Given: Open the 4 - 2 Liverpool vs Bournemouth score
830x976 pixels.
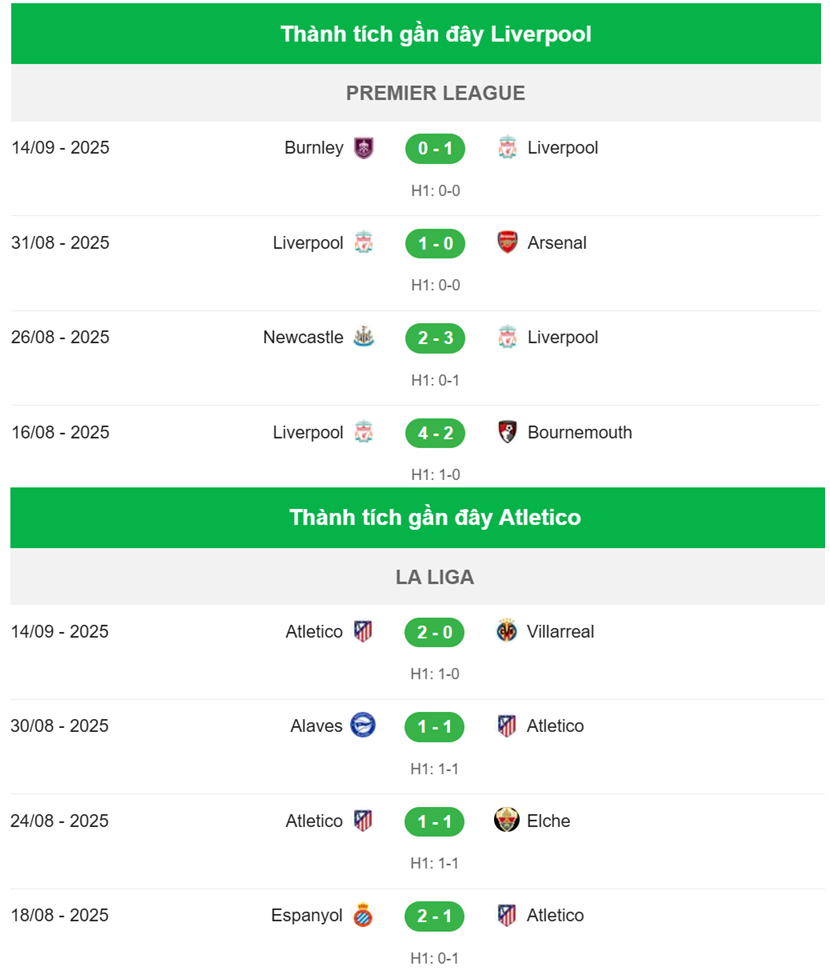Looking at the screenshot, I should [435, 433].
